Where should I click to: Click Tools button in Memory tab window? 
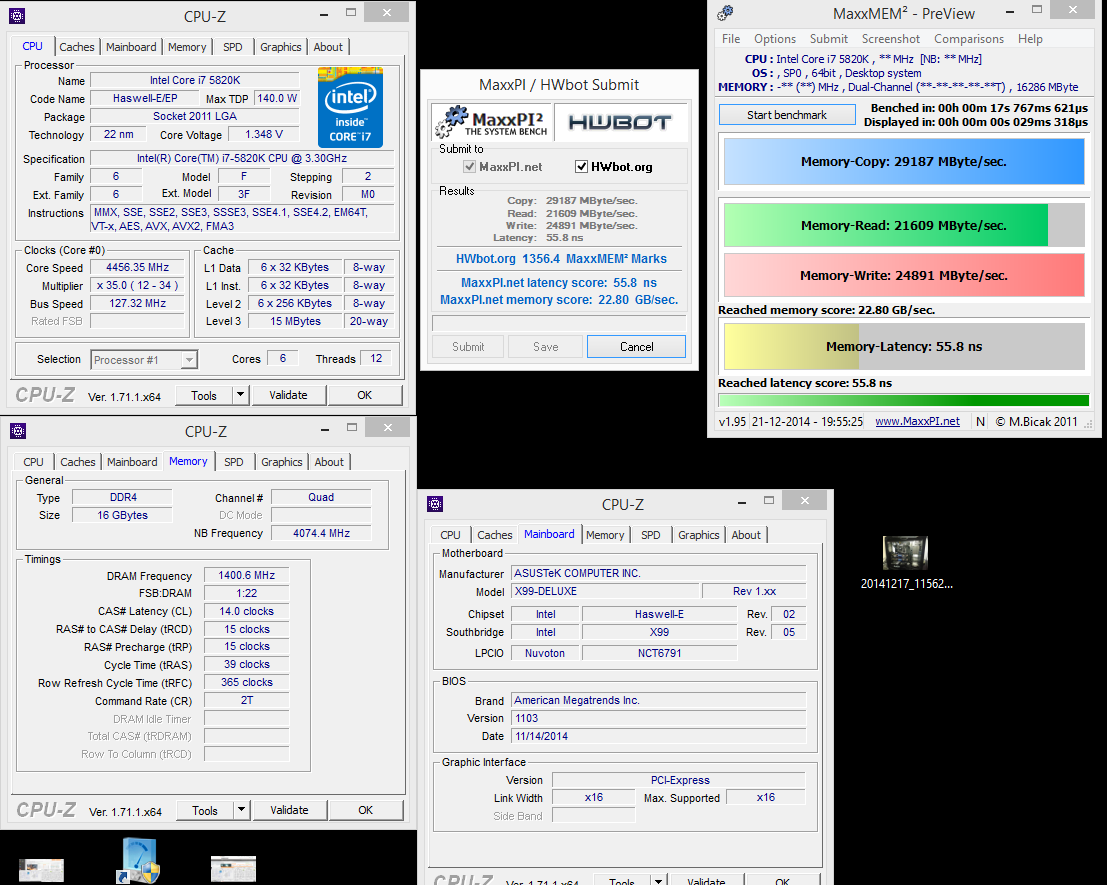point(205,810)
